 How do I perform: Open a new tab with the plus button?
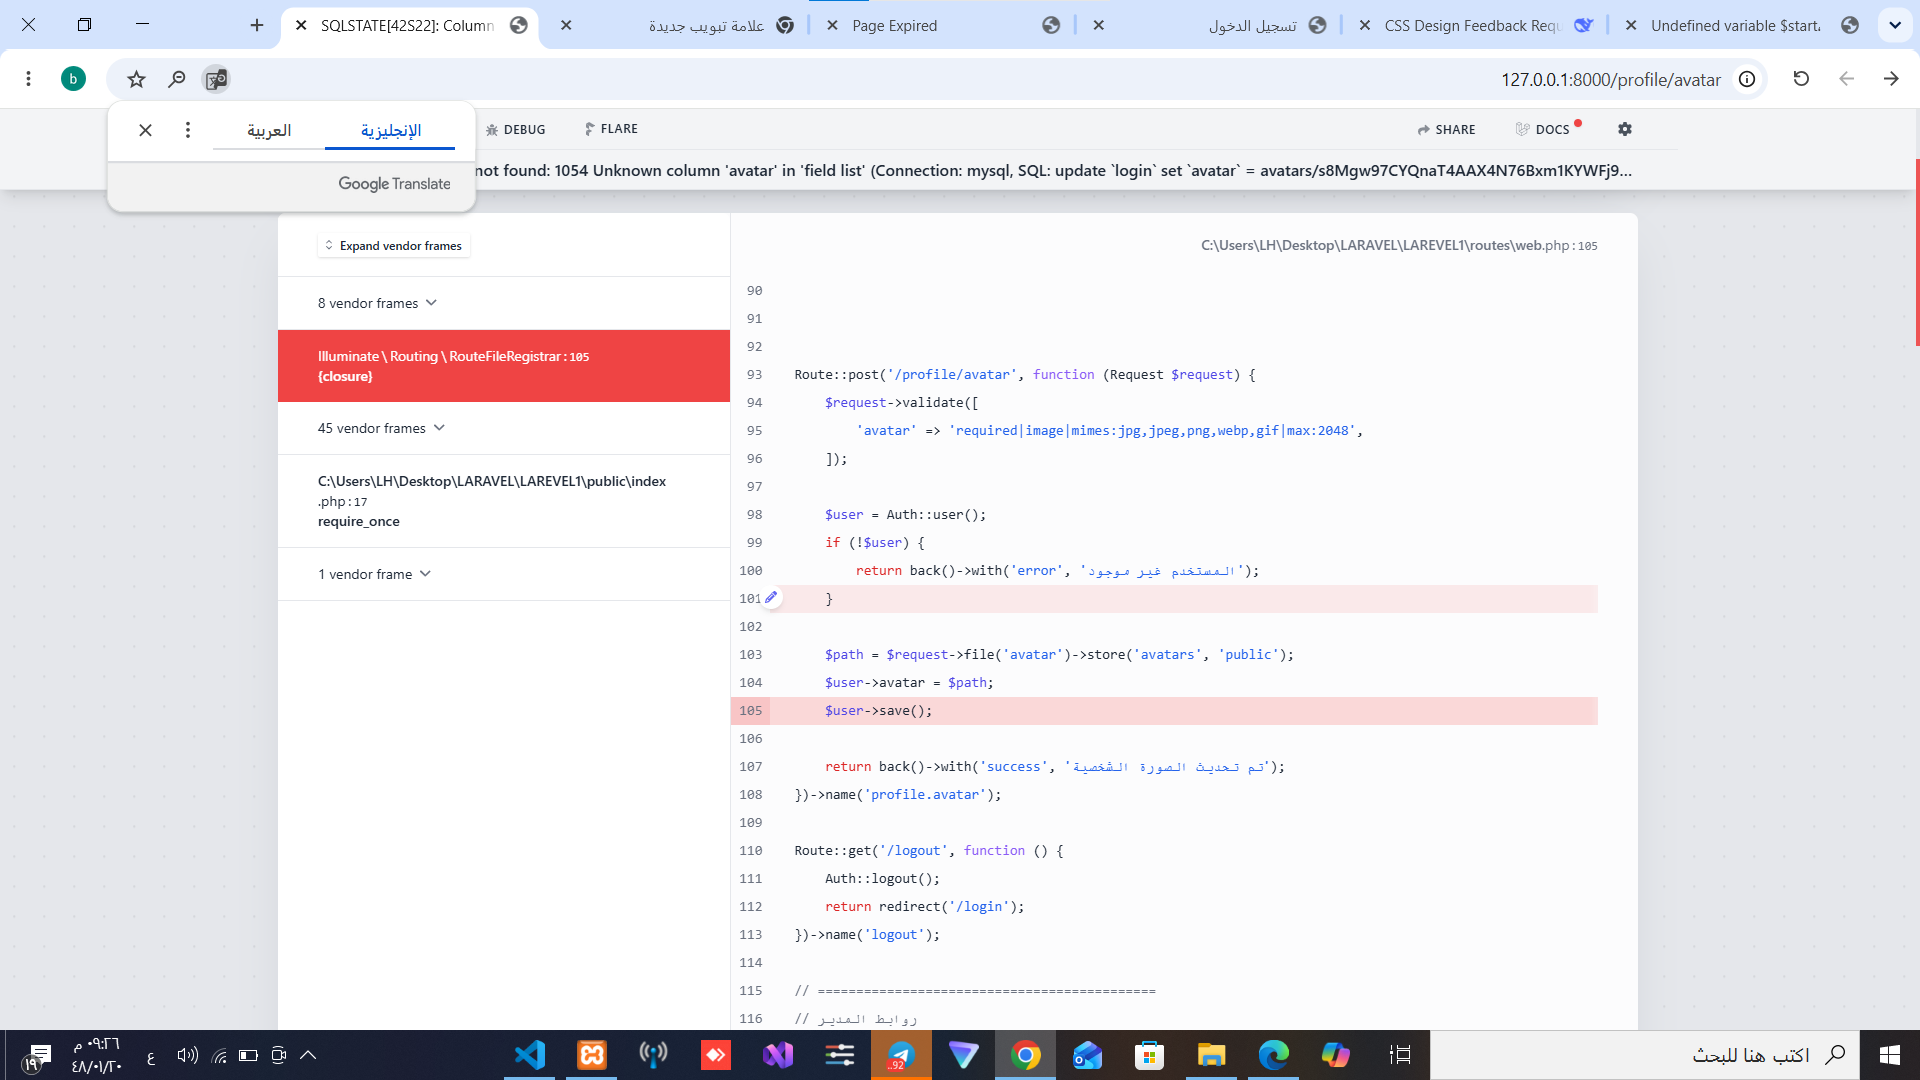tap(257, 25)
